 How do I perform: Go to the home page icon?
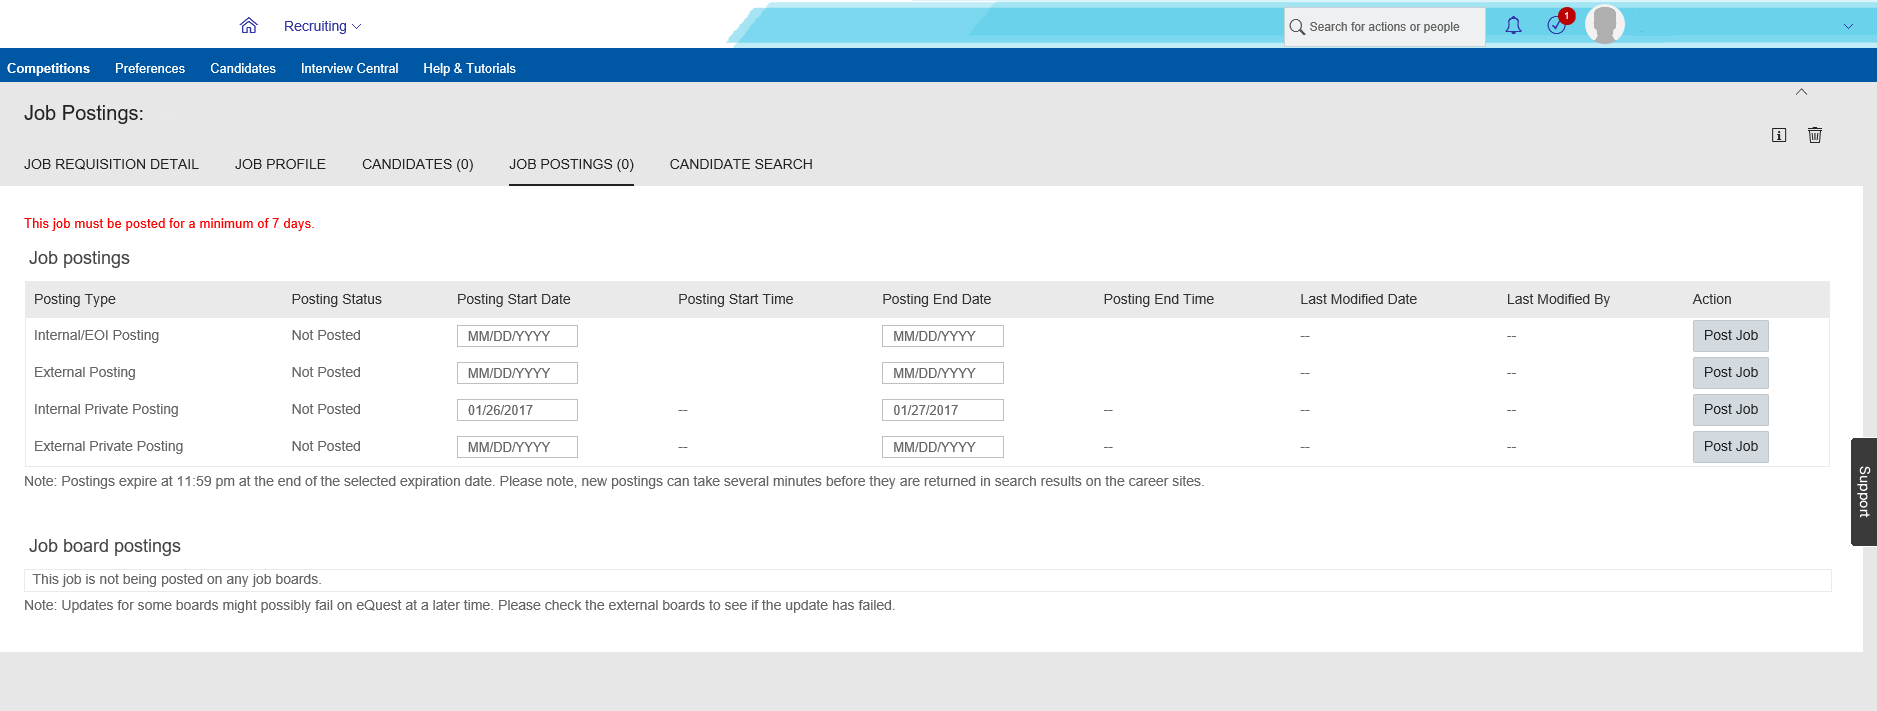pos(249,26)
